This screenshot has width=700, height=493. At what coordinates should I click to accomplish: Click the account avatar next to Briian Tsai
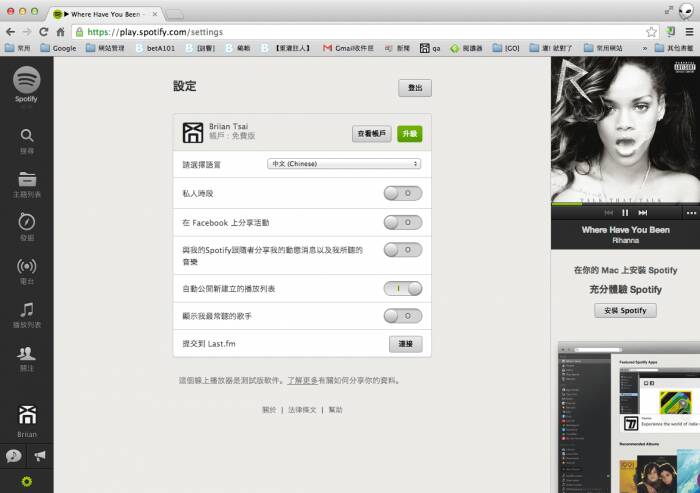pos(193,133)
